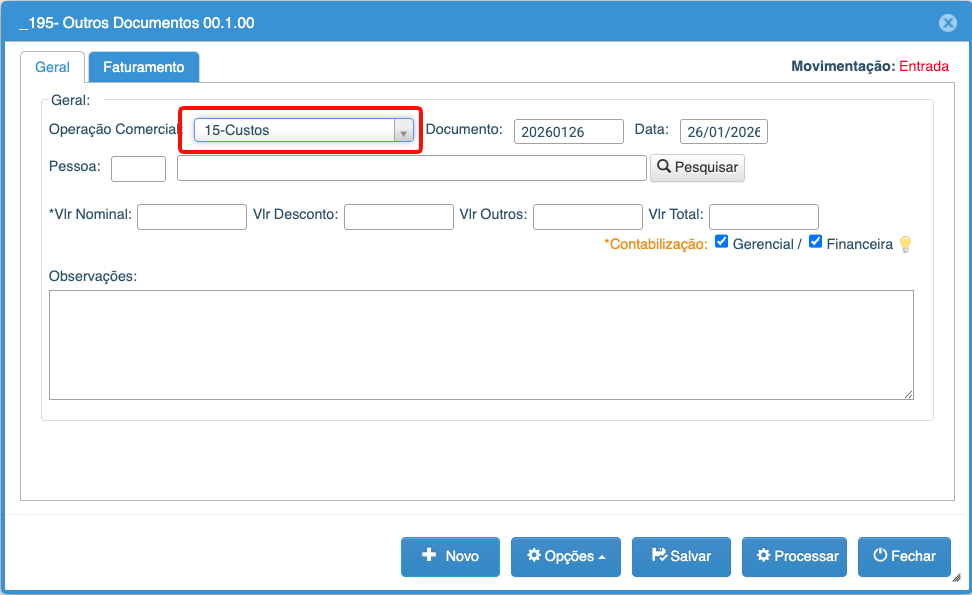Uncheck the Gerencial checkbox

[722, 242]
